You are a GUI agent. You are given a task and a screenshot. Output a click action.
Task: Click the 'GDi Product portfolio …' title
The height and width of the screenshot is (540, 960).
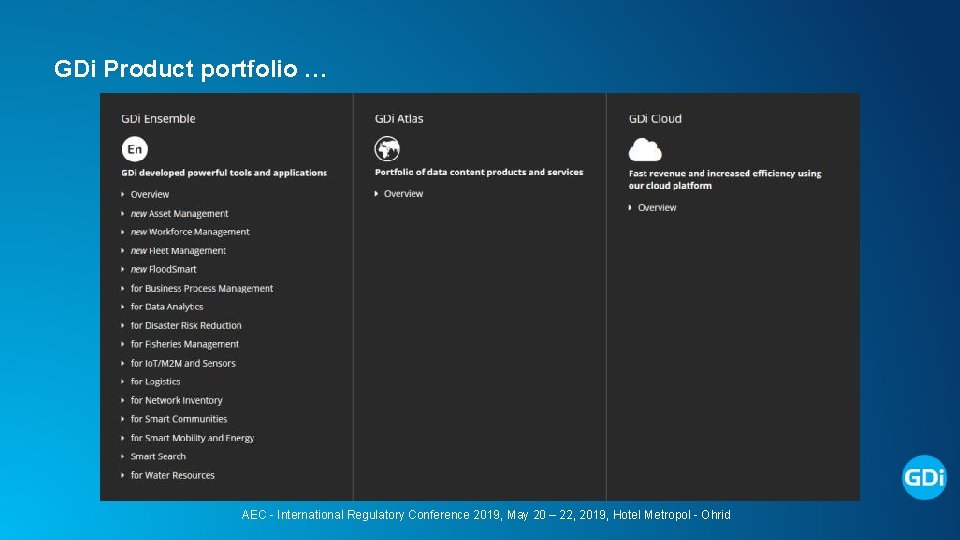click(190, 69)
